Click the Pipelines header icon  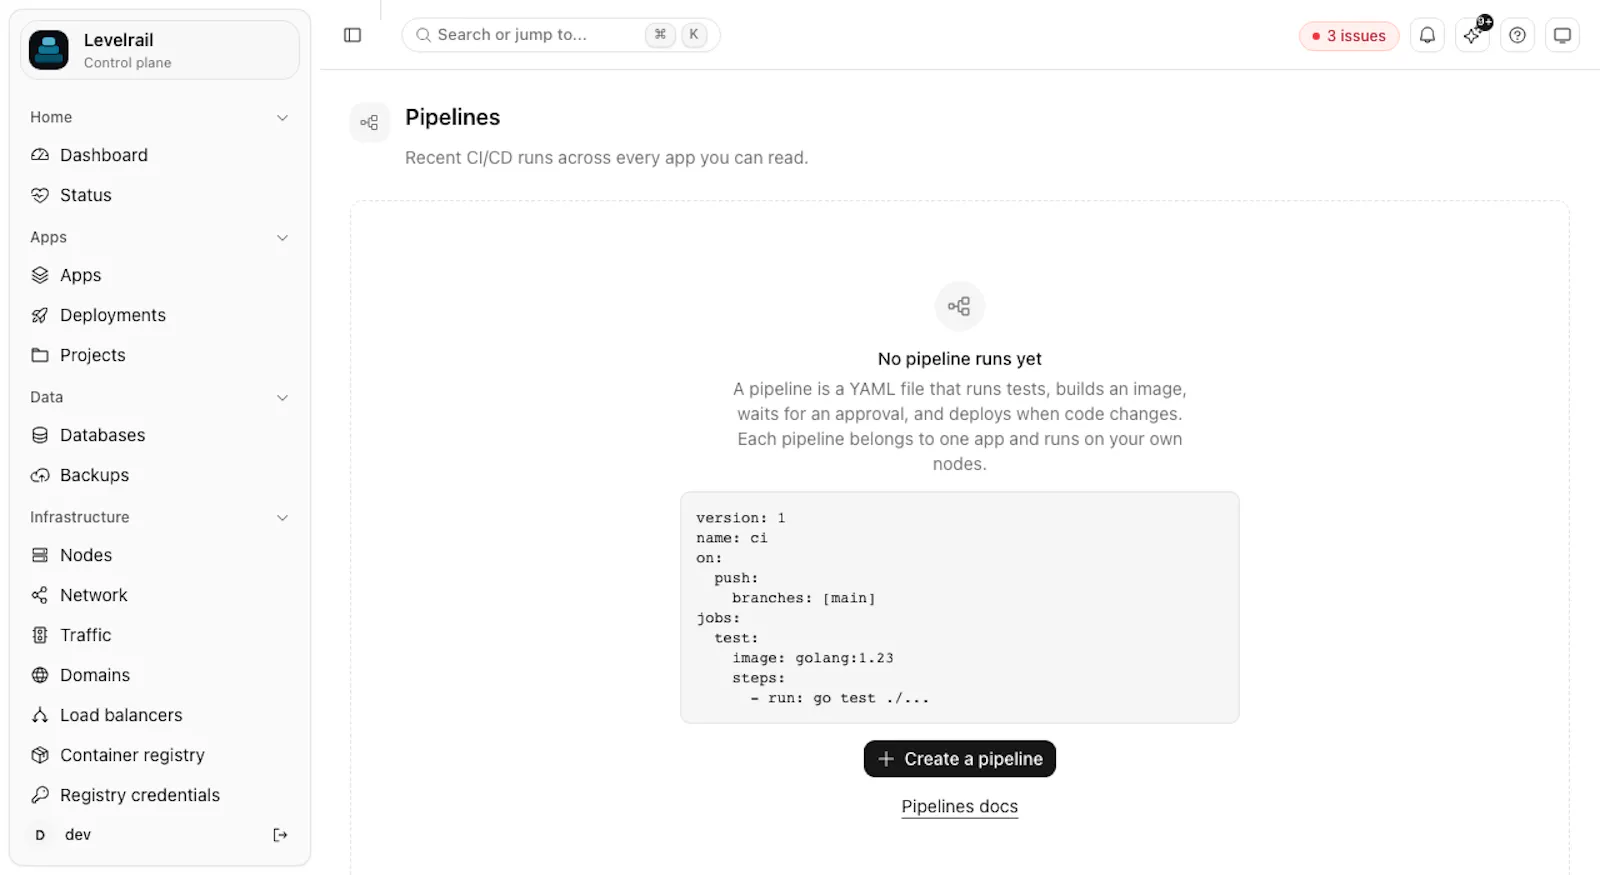[x=369, y=123]
